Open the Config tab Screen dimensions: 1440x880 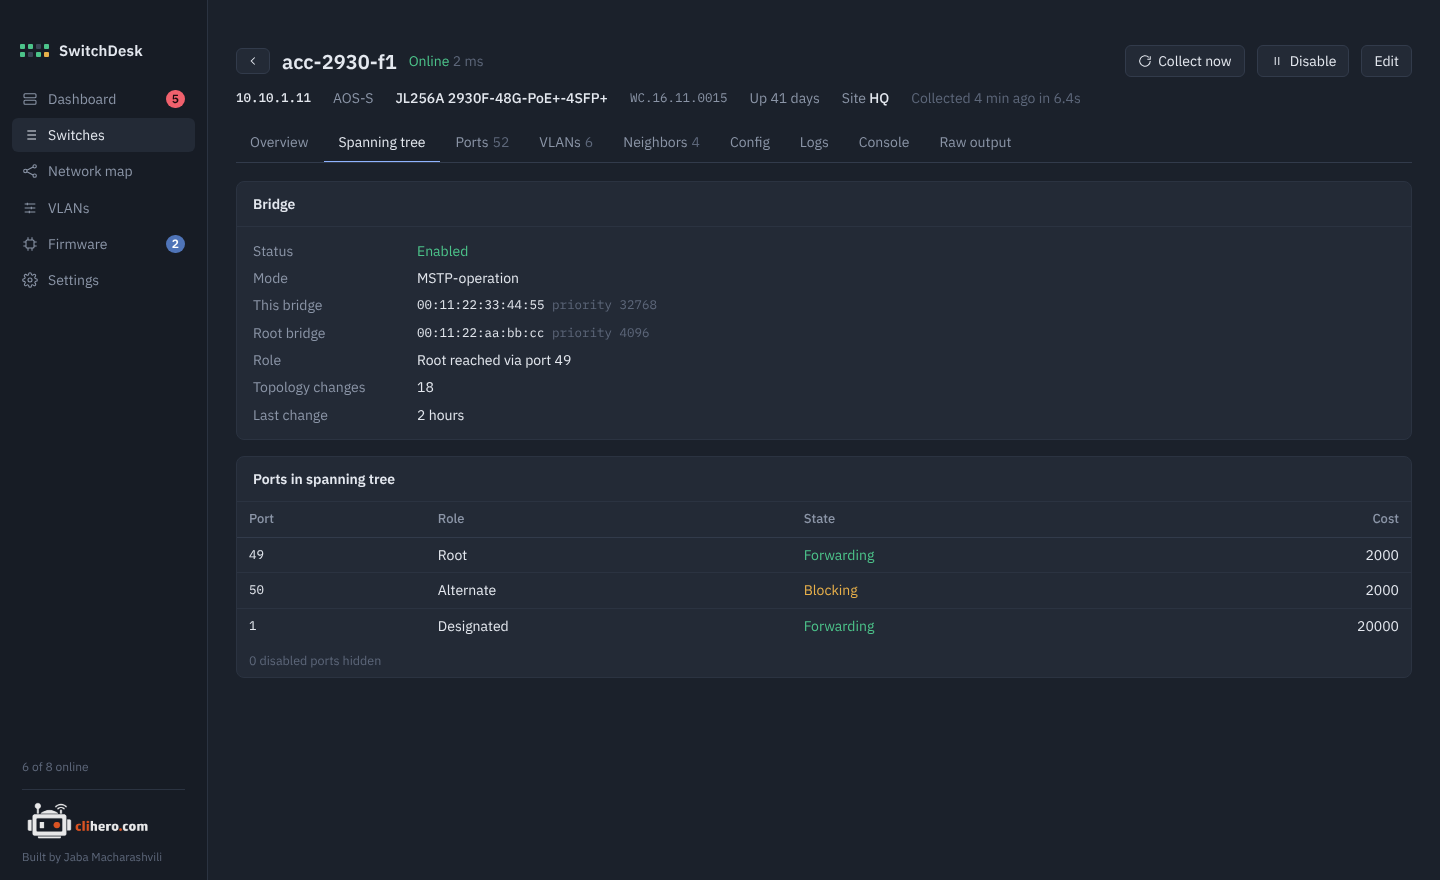pos(750,142)
